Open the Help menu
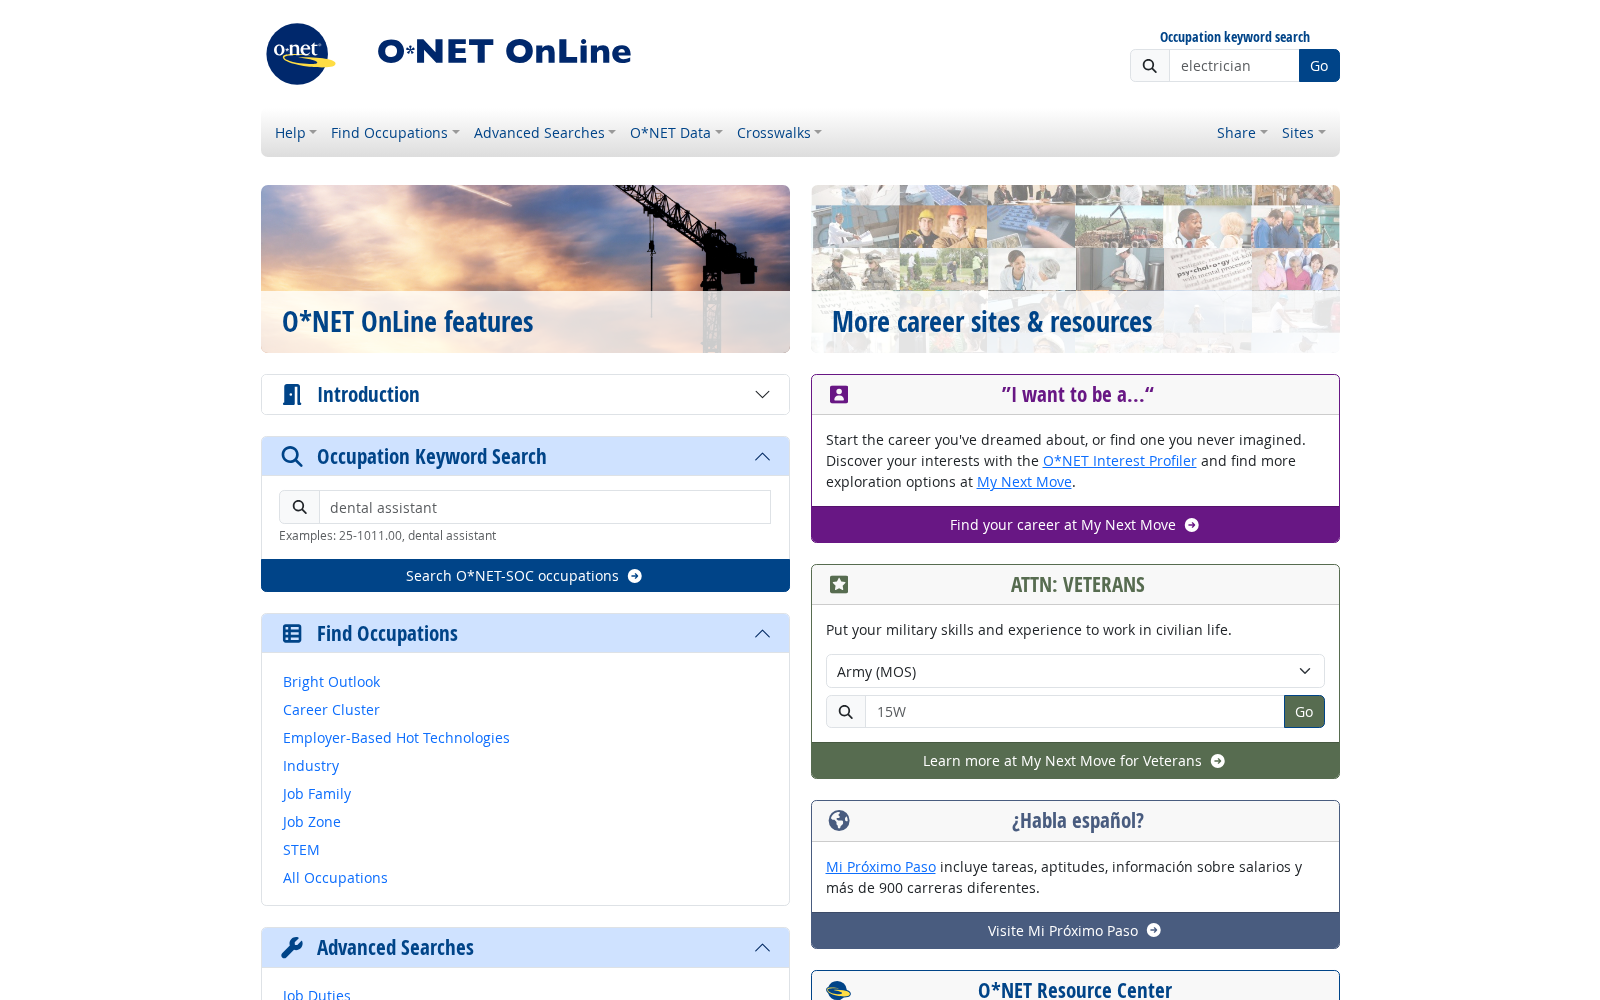Screen dimensions: 1600x1000 pos(295,133)
